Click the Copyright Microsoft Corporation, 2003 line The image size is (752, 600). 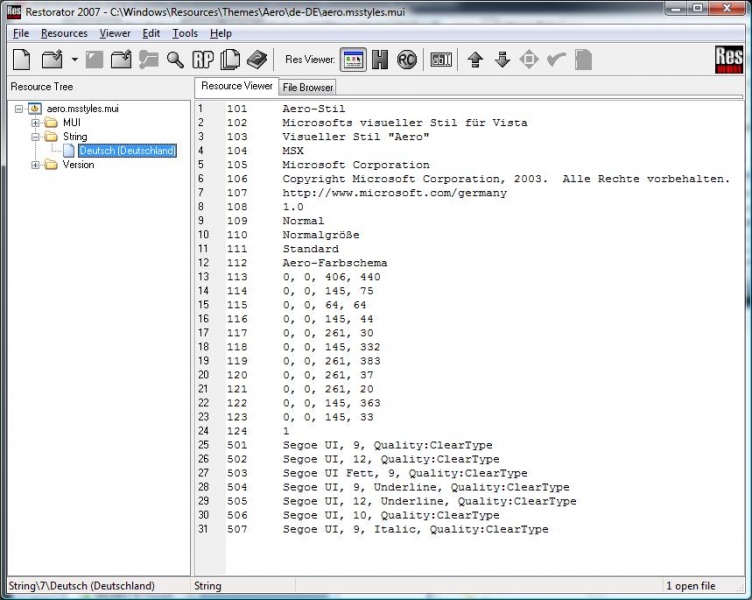click(506, 179)
